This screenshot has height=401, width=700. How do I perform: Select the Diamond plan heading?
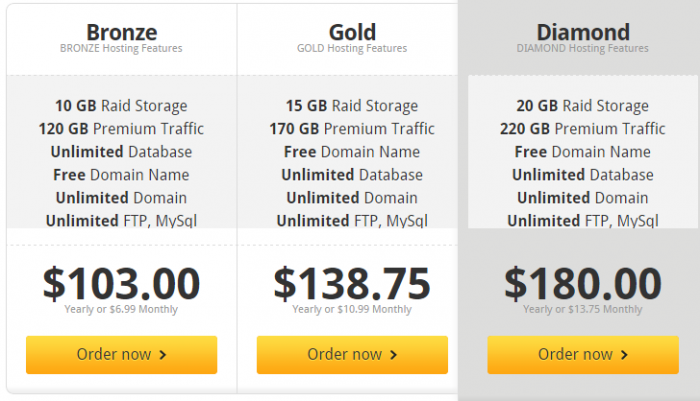pos(582,31)
